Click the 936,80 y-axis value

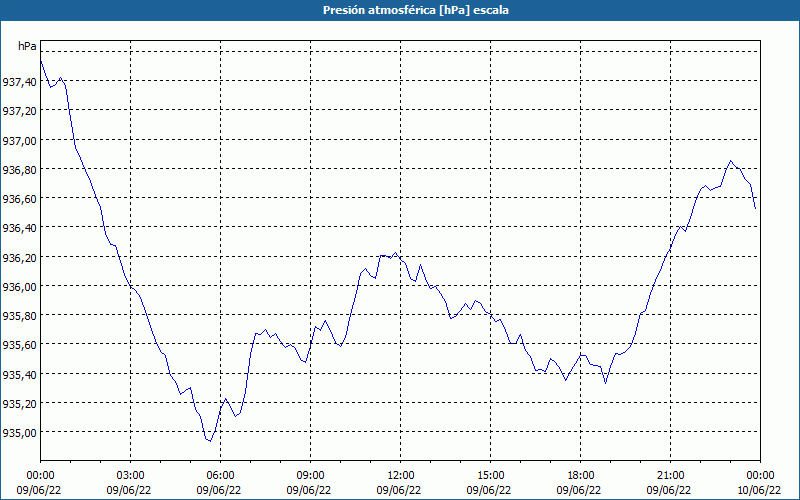[19, 169]
